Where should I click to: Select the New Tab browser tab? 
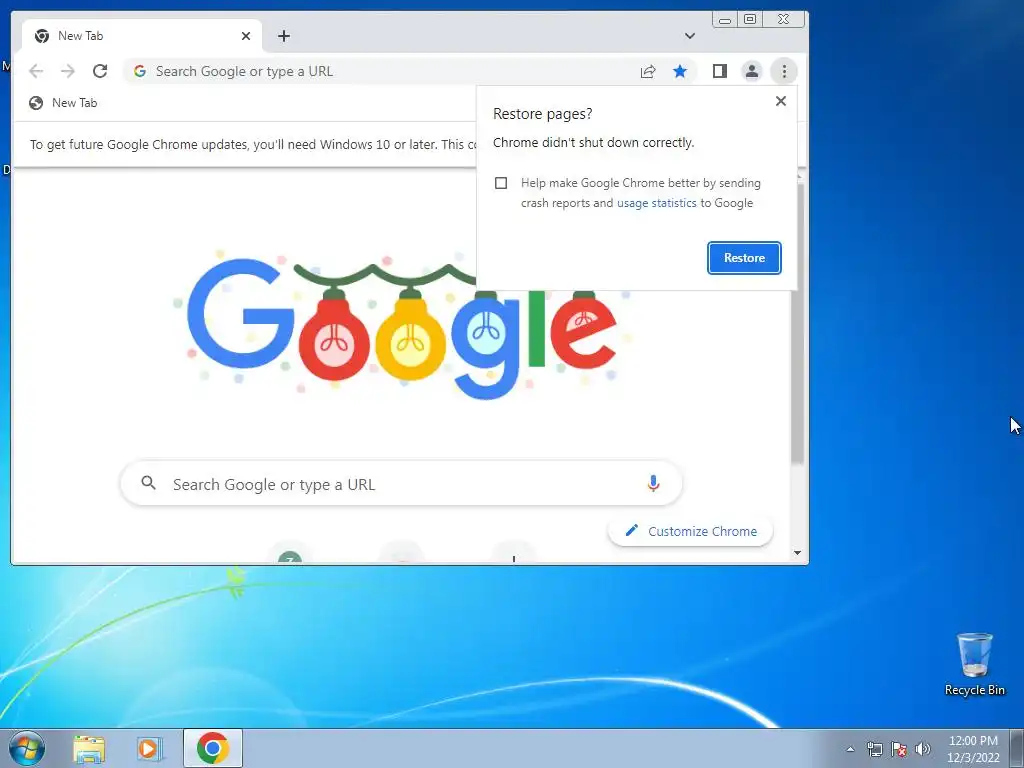click(x=142, y=36)
